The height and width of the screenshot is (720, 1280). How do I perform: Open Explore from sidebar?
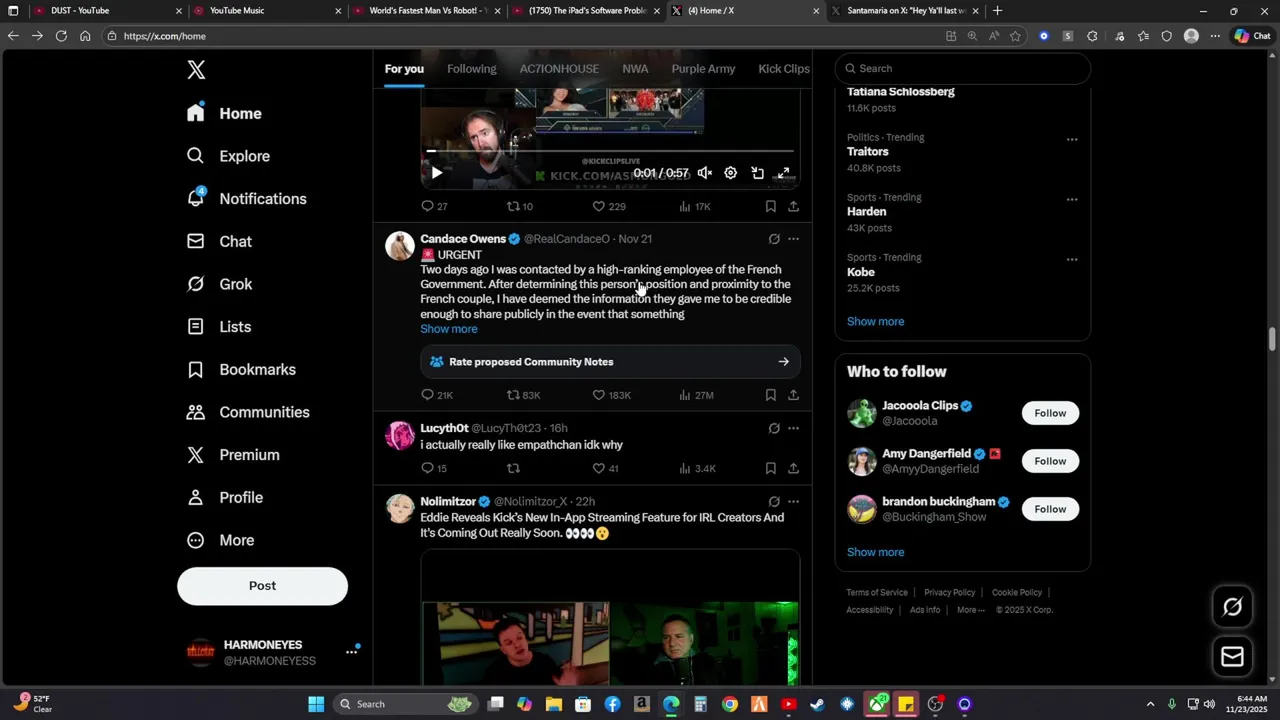click(x=229, y=156)
